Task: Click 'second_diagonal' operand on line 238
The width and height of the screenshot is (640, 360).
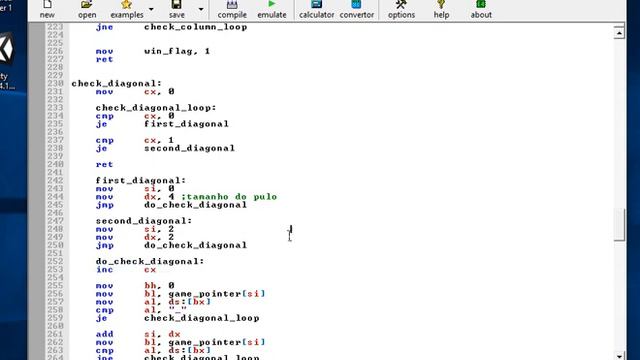Action: [x=189, y=148]
